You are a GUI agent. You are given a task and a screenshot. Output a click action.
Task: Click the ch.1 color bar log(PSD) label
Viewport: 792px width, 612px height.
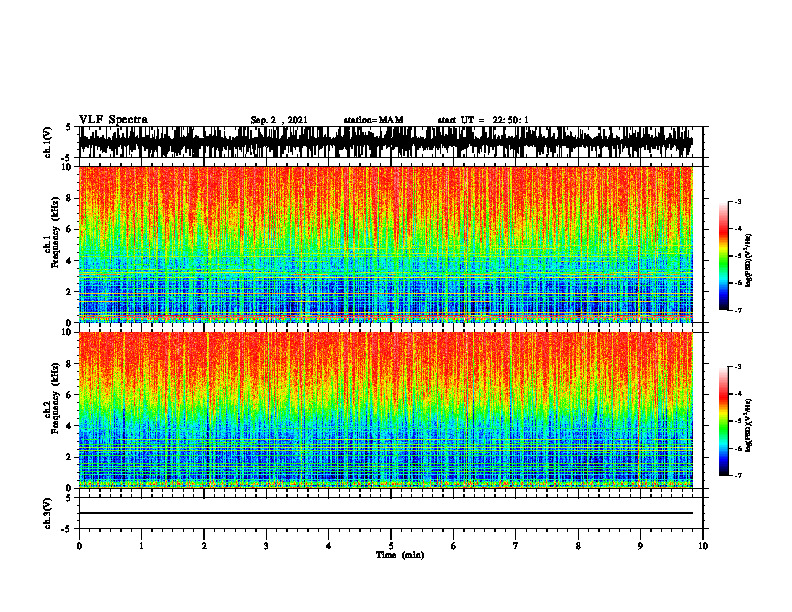point(749,261)
